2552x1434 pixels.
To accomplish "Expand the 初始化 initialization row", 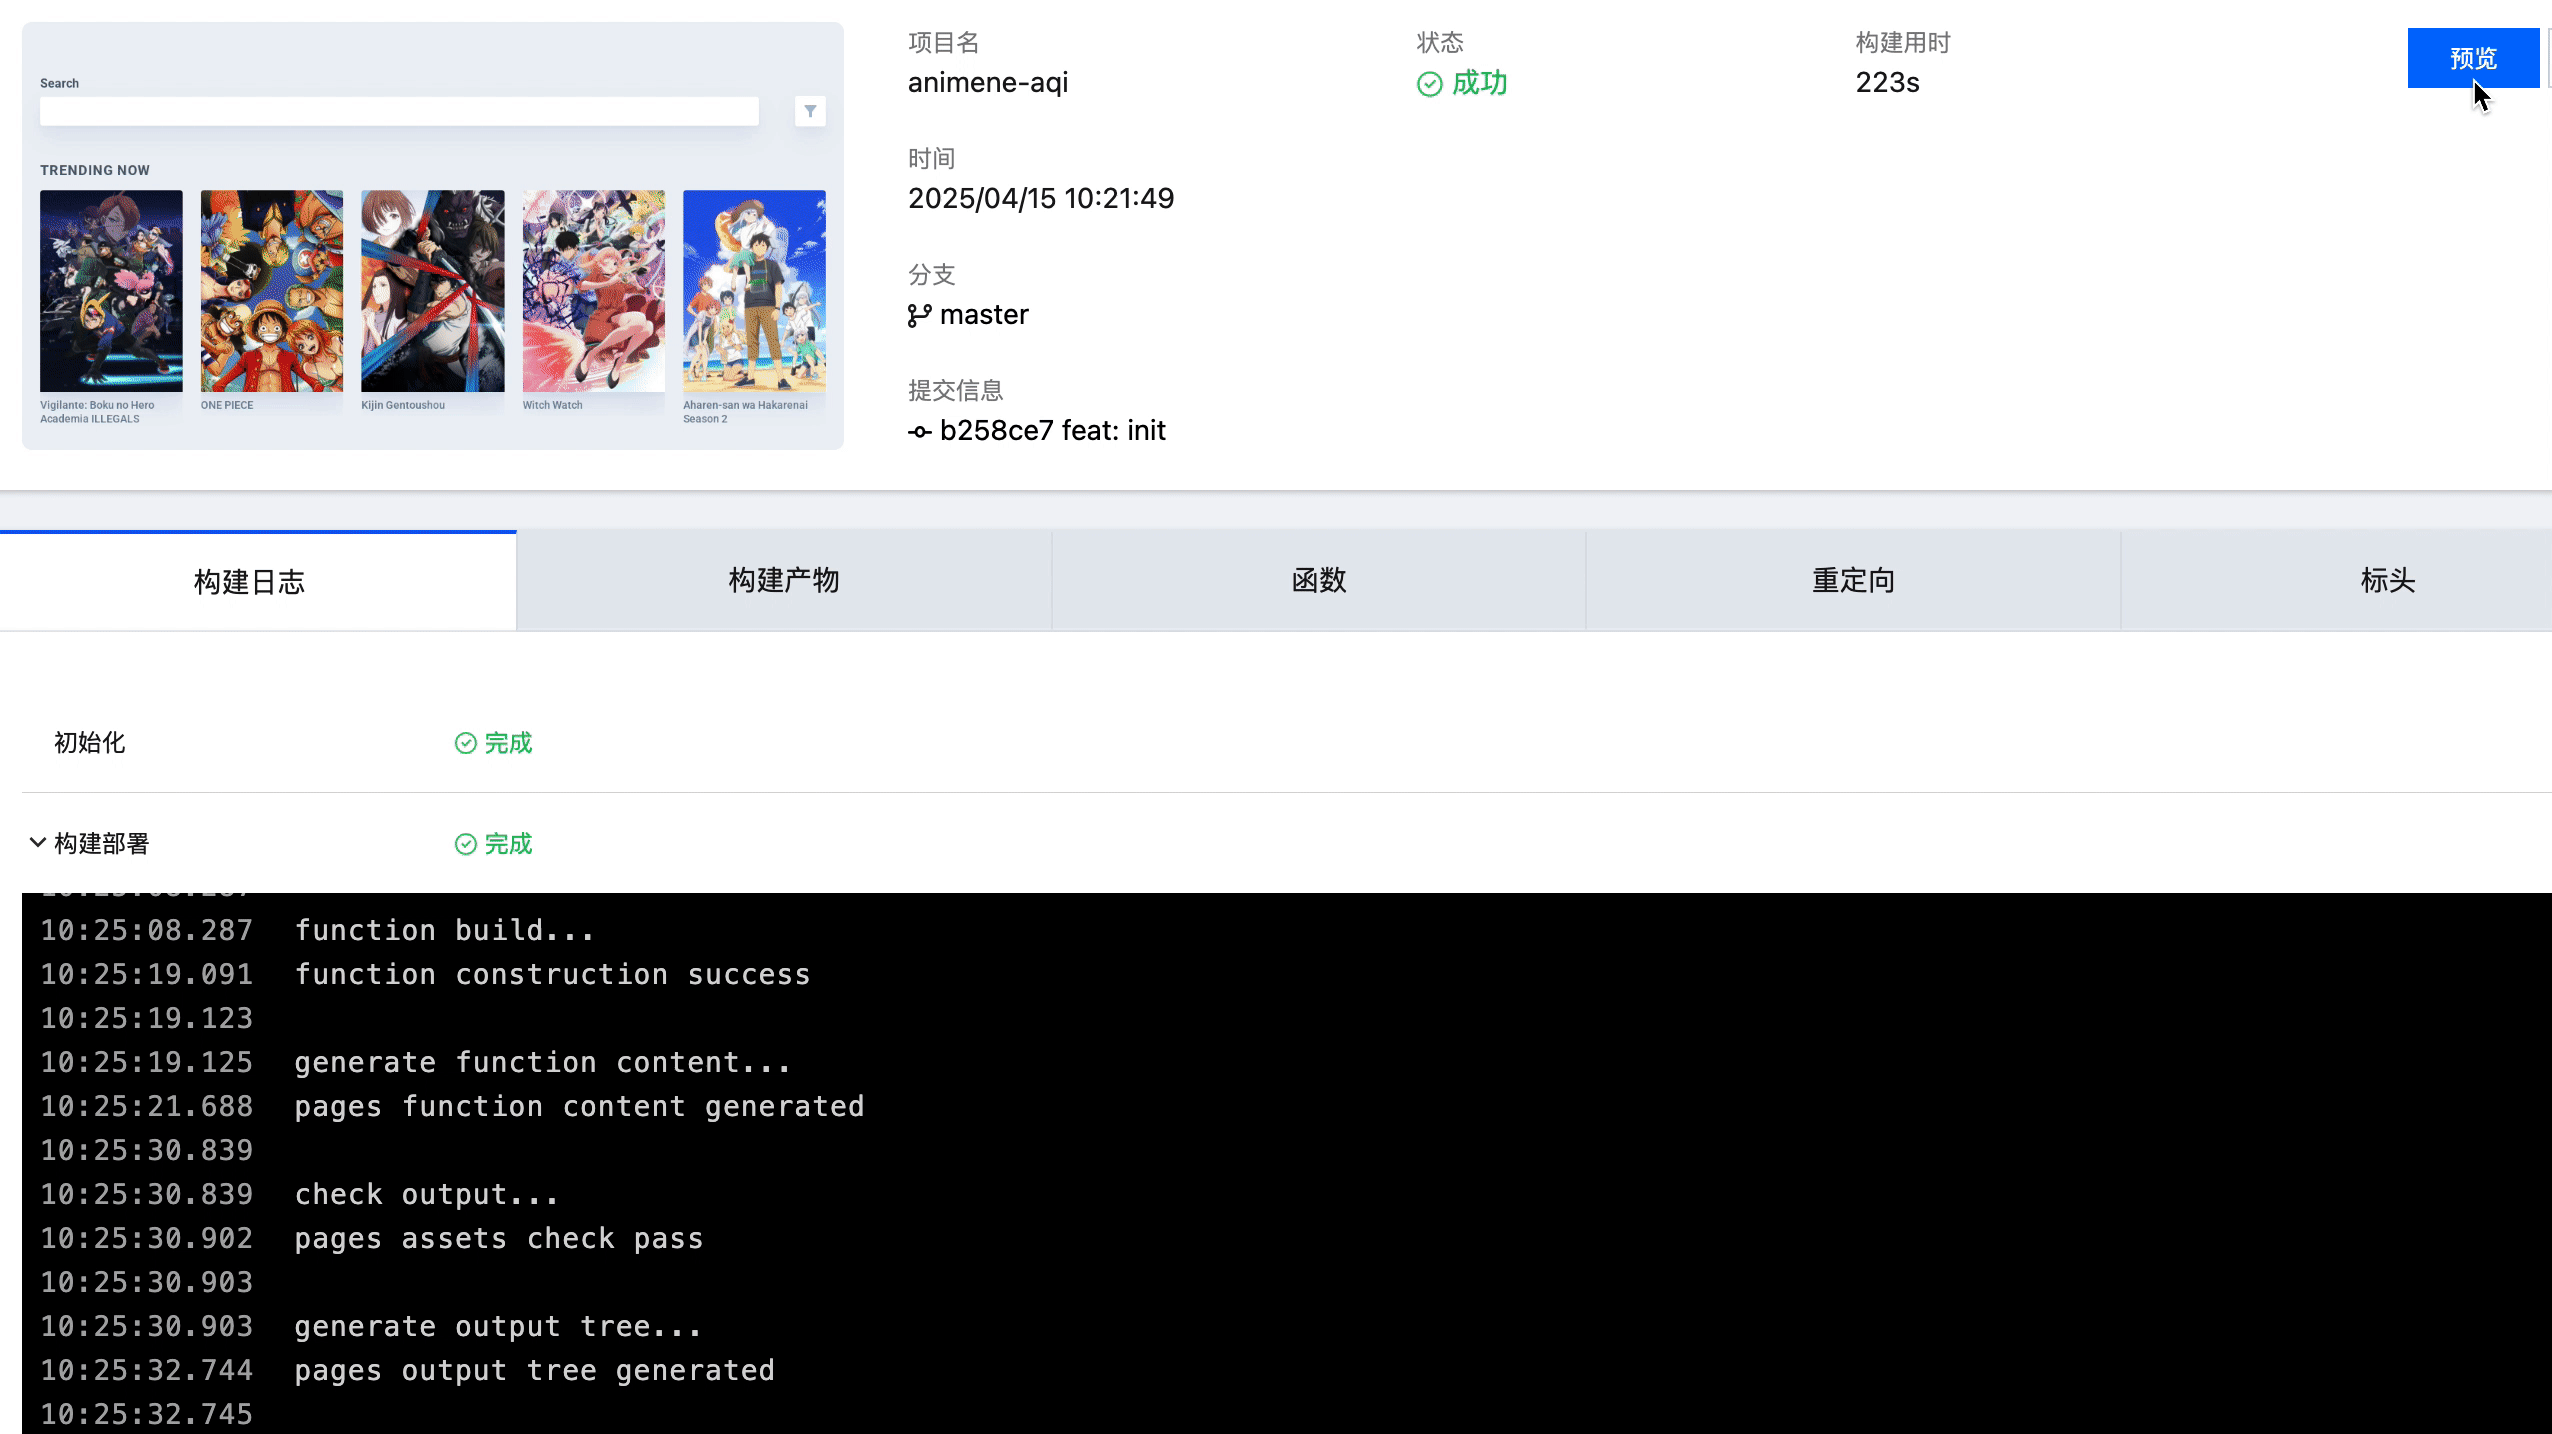I will [x=1286, y=742].
